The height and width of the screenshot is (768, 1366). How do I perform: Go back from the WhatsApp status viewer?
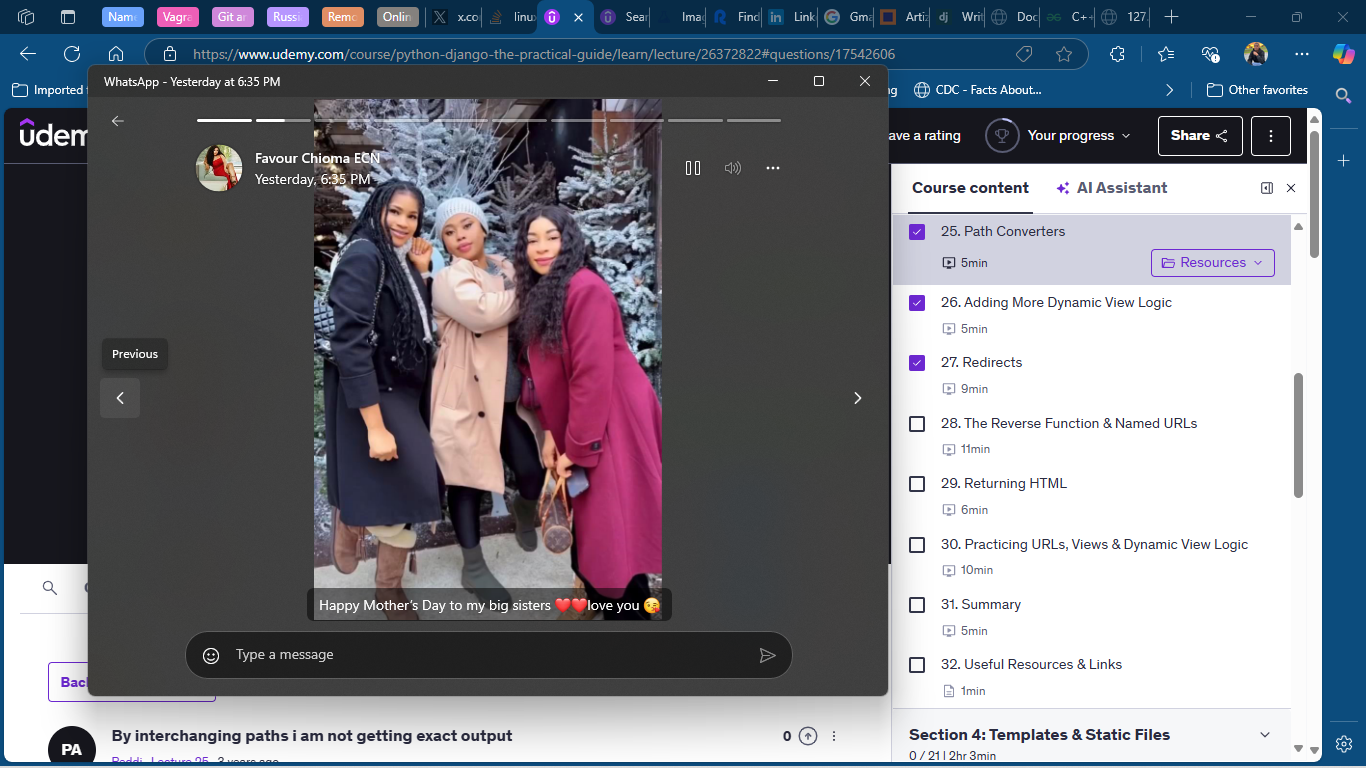[118, 121]
